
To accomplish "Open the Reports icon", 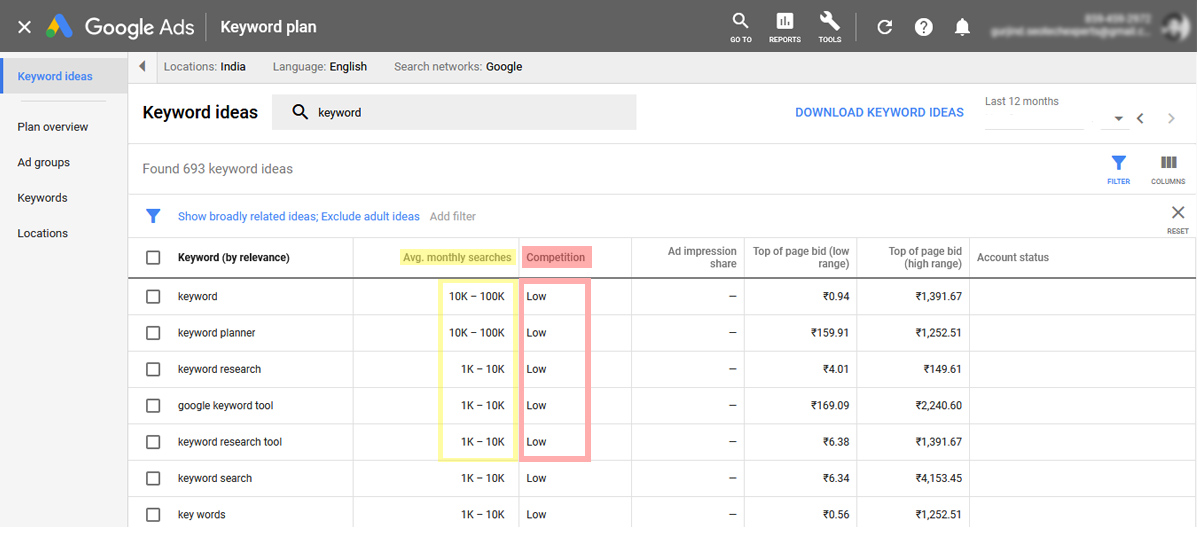I will (785, 27).
